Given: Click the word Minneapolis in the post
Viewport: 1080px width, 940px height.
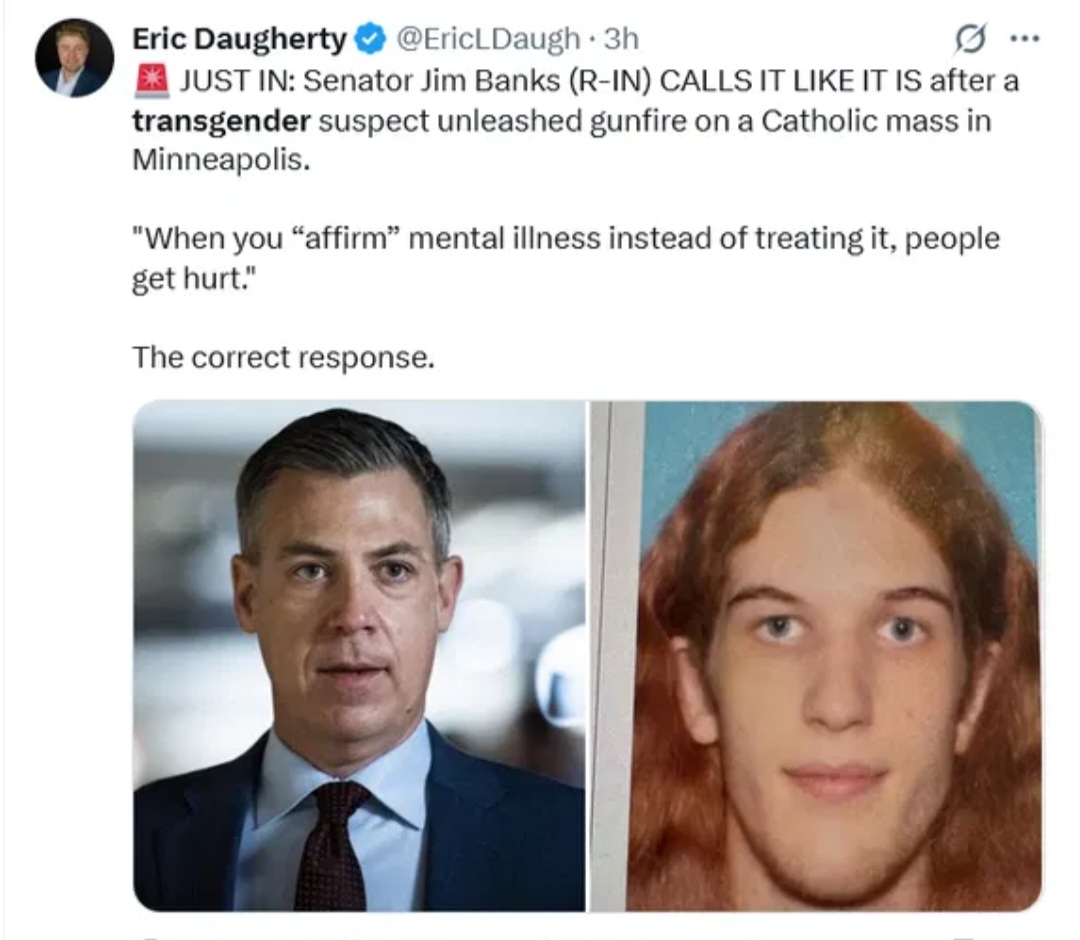Looking at the screenshot, I should (220, 160).
